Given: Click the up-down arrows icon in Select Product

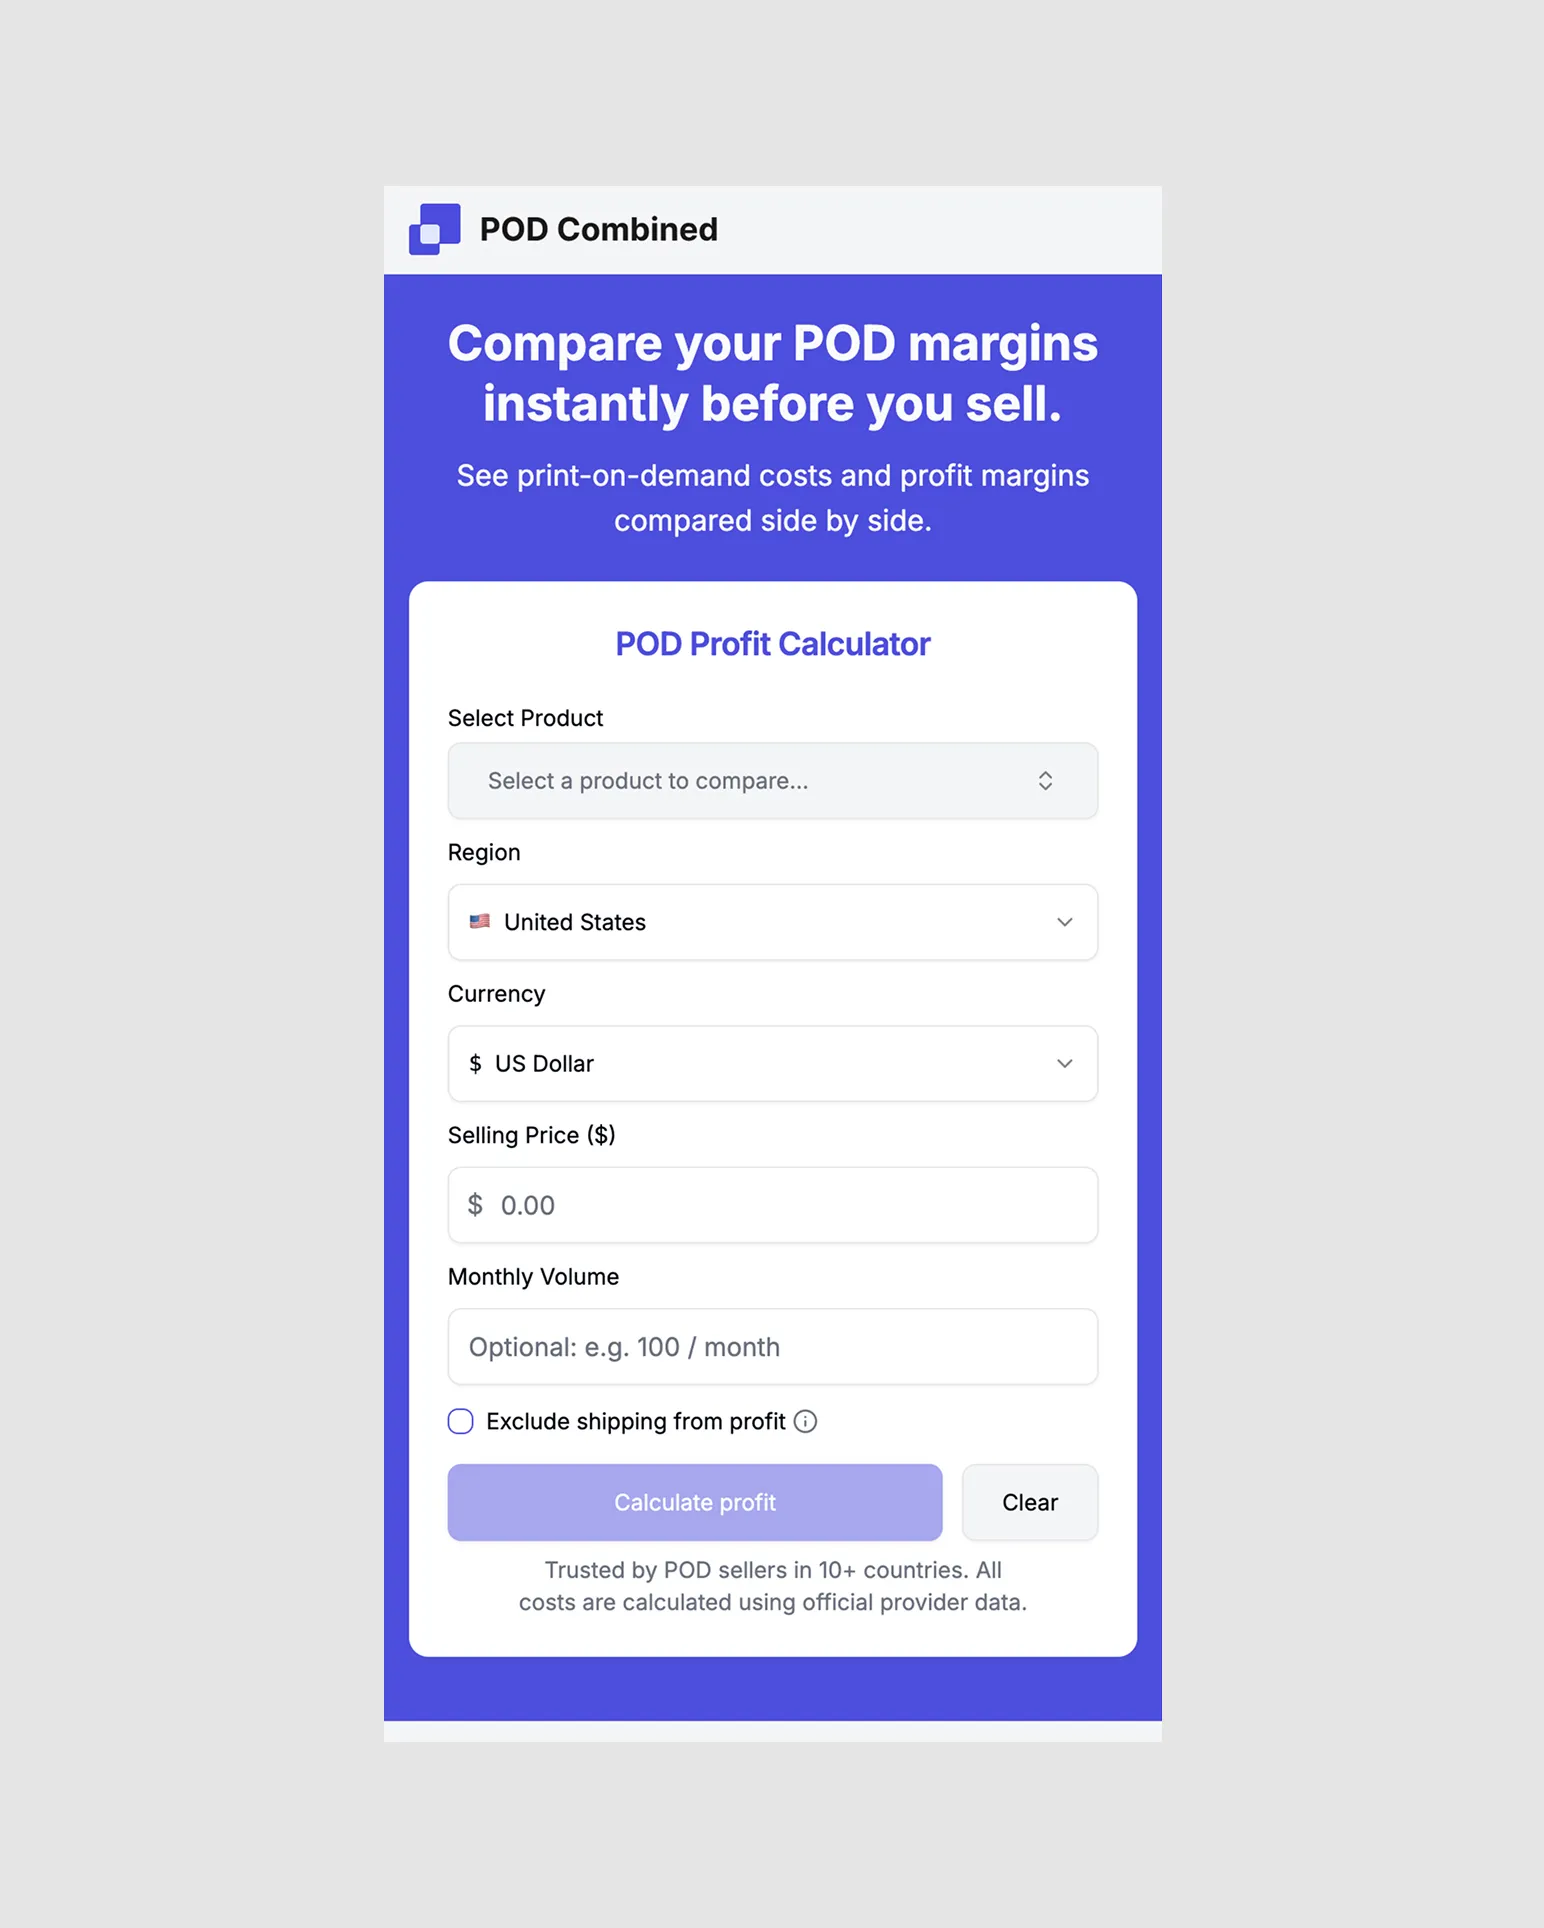Looking at the screenshot, I should pyautogui.click(x=1045, y=781).
